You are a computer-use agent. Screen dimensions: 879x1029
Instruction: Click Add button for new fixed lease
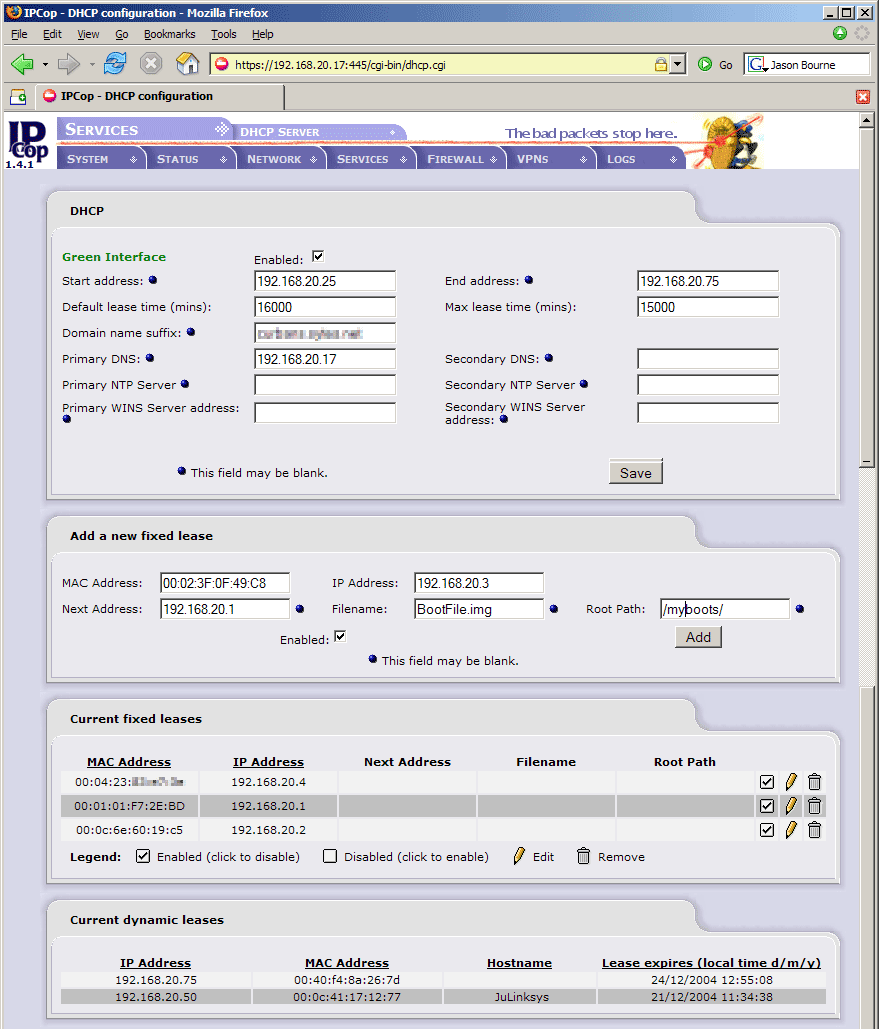click(698, 637)
